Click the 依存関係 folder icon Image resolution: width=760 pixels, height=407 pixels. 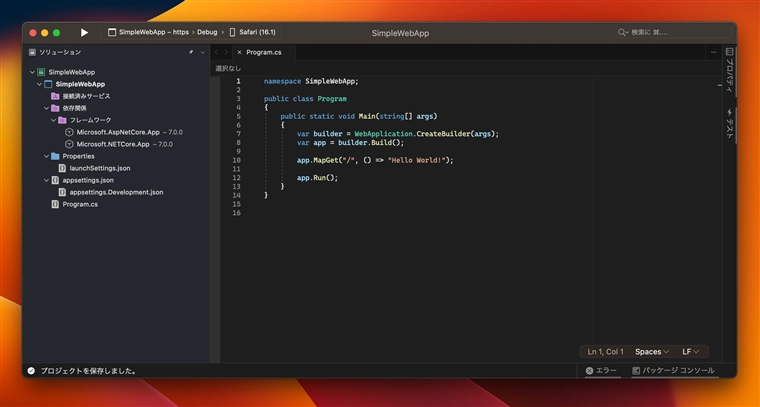[x=55, y=108]
